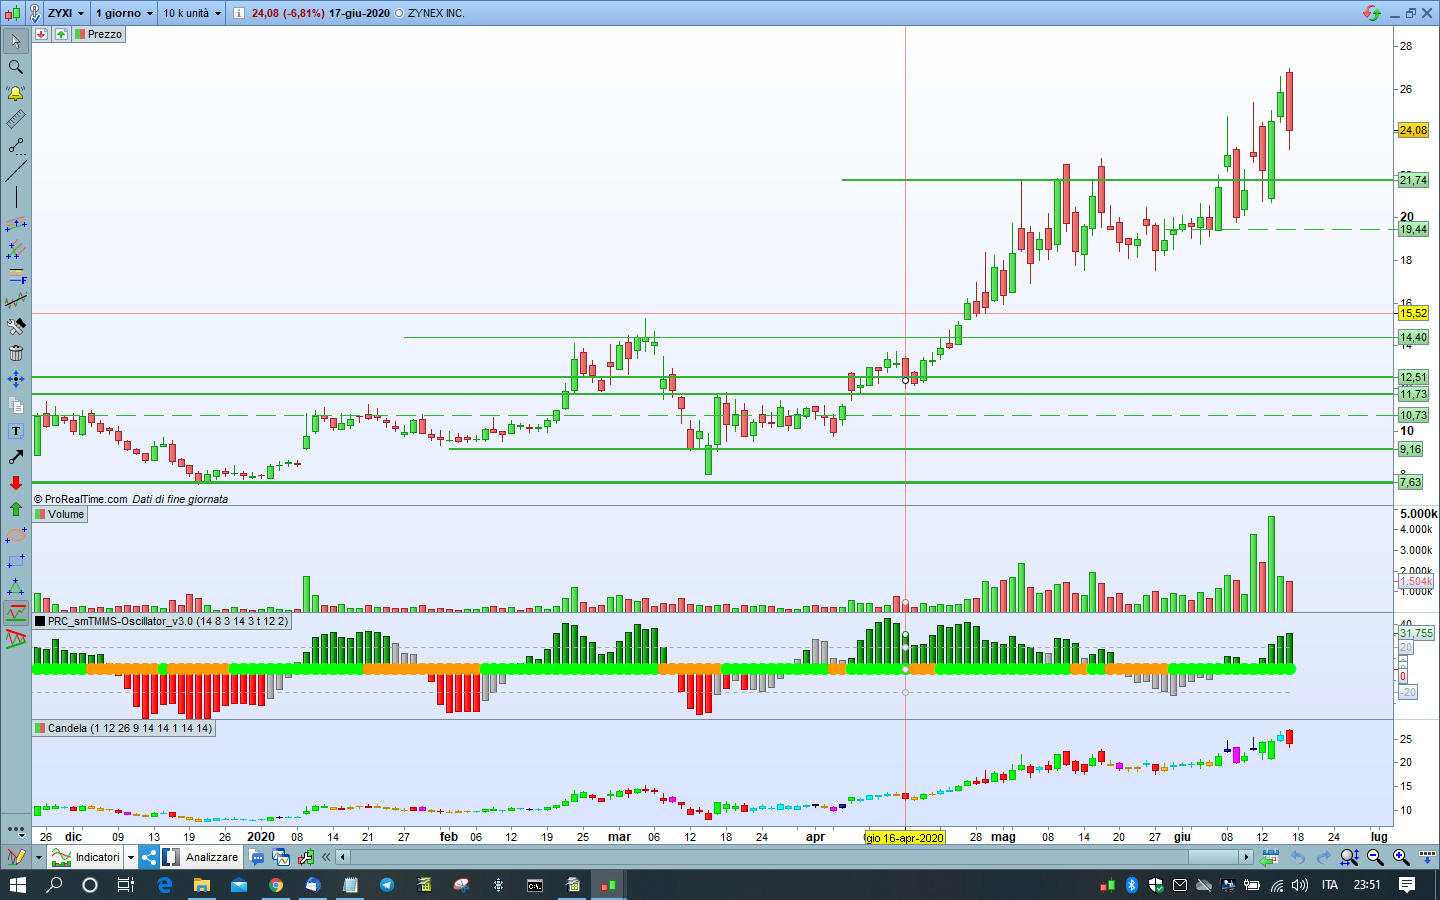The width and height of the screenshot is (1440, 900).
Task: Click the copy objects tool
Action: (15, 405)
